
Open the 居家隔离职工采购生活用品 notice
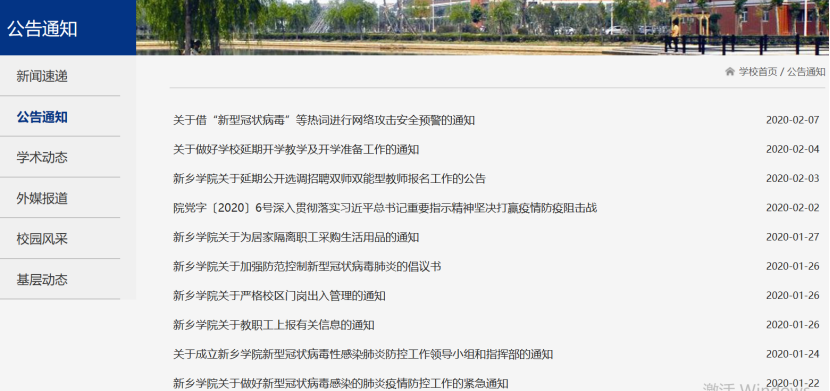296,237
